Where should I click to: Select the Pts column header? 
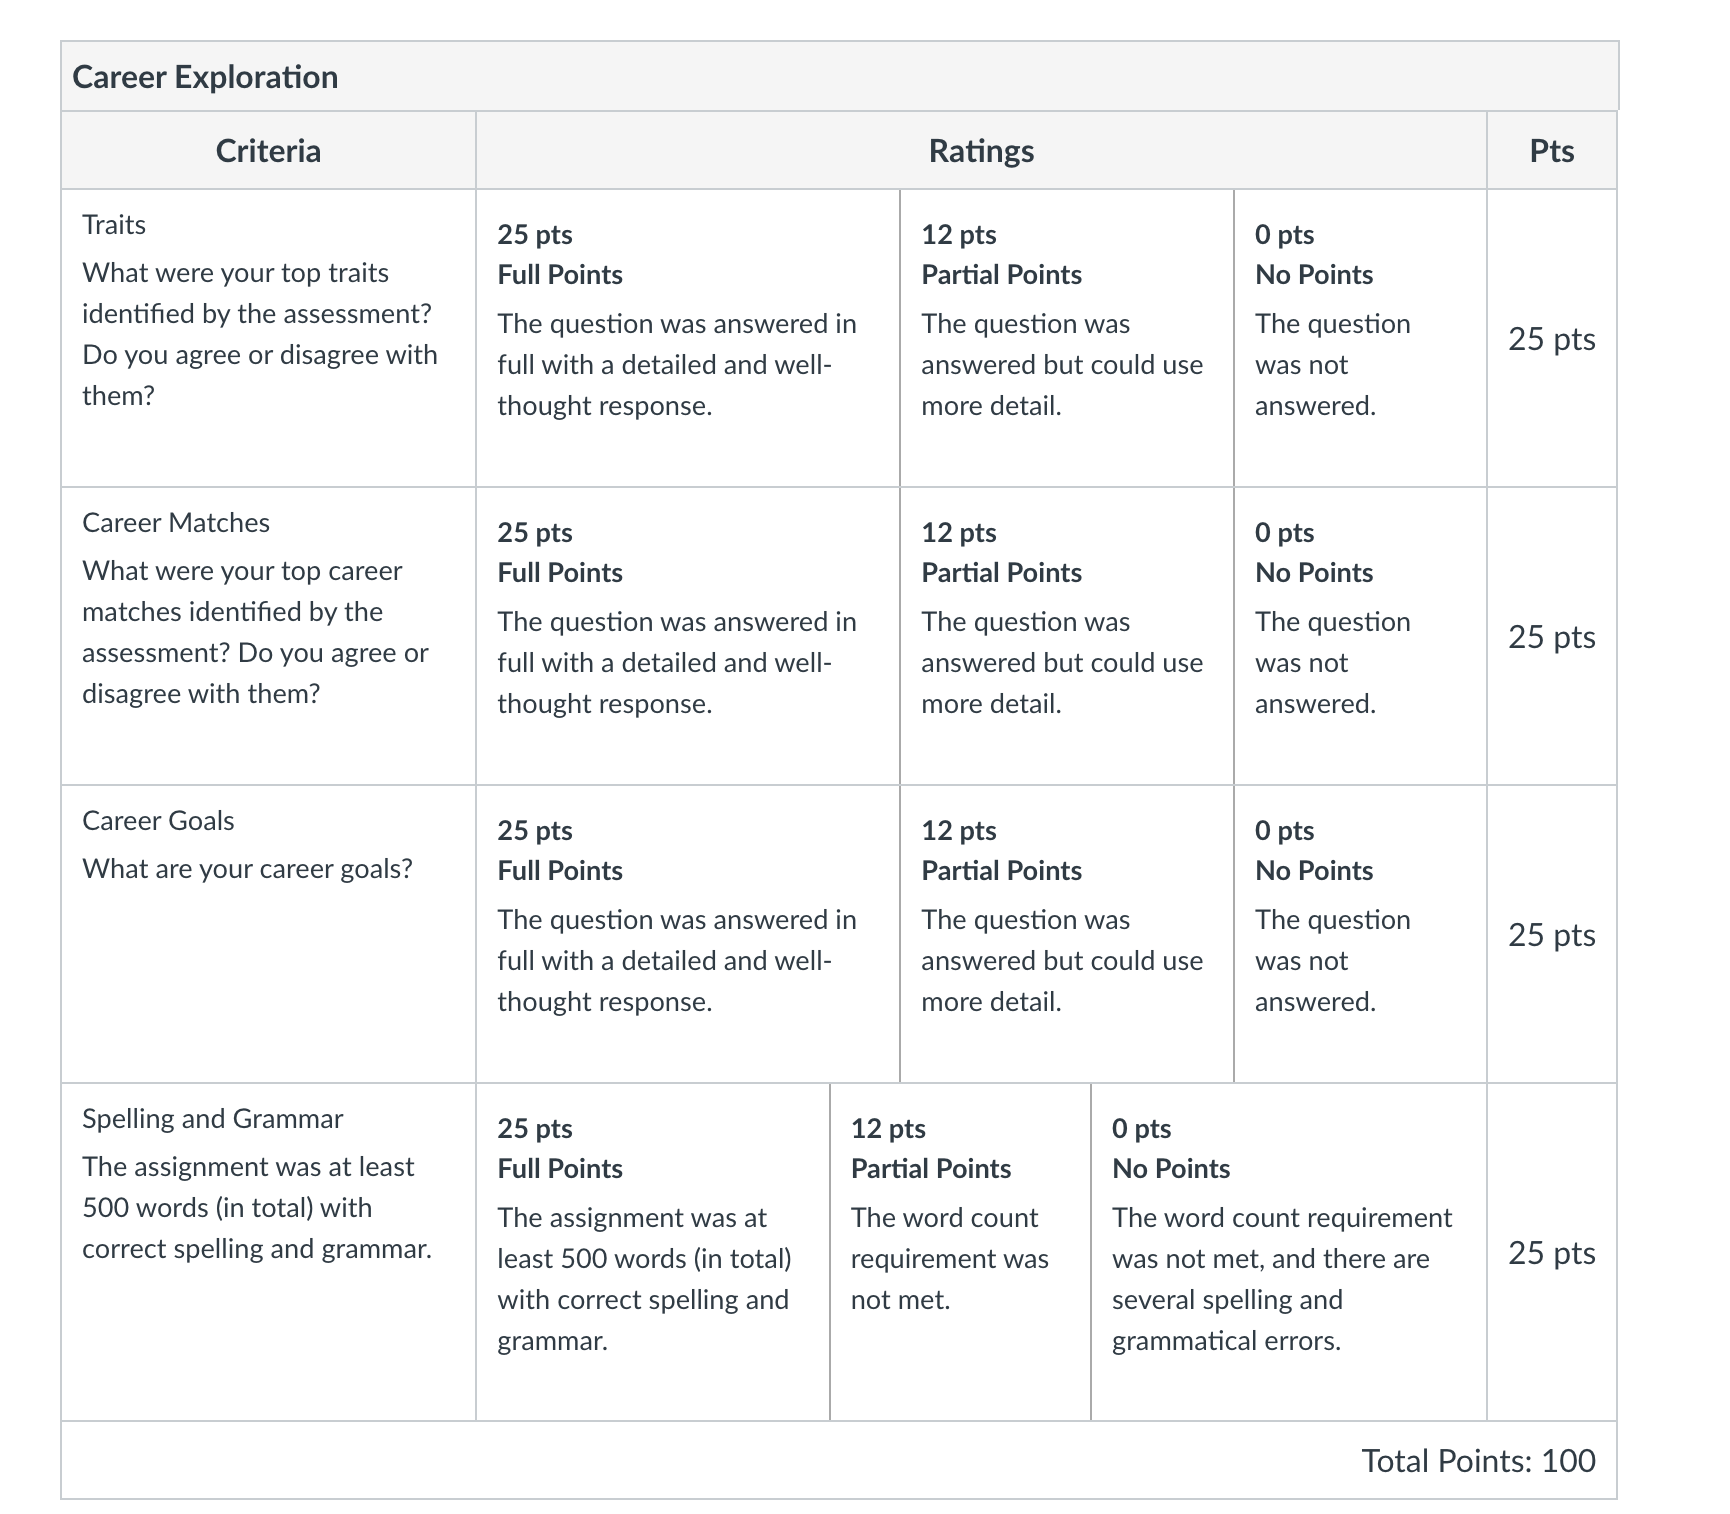pos(1552,151)
